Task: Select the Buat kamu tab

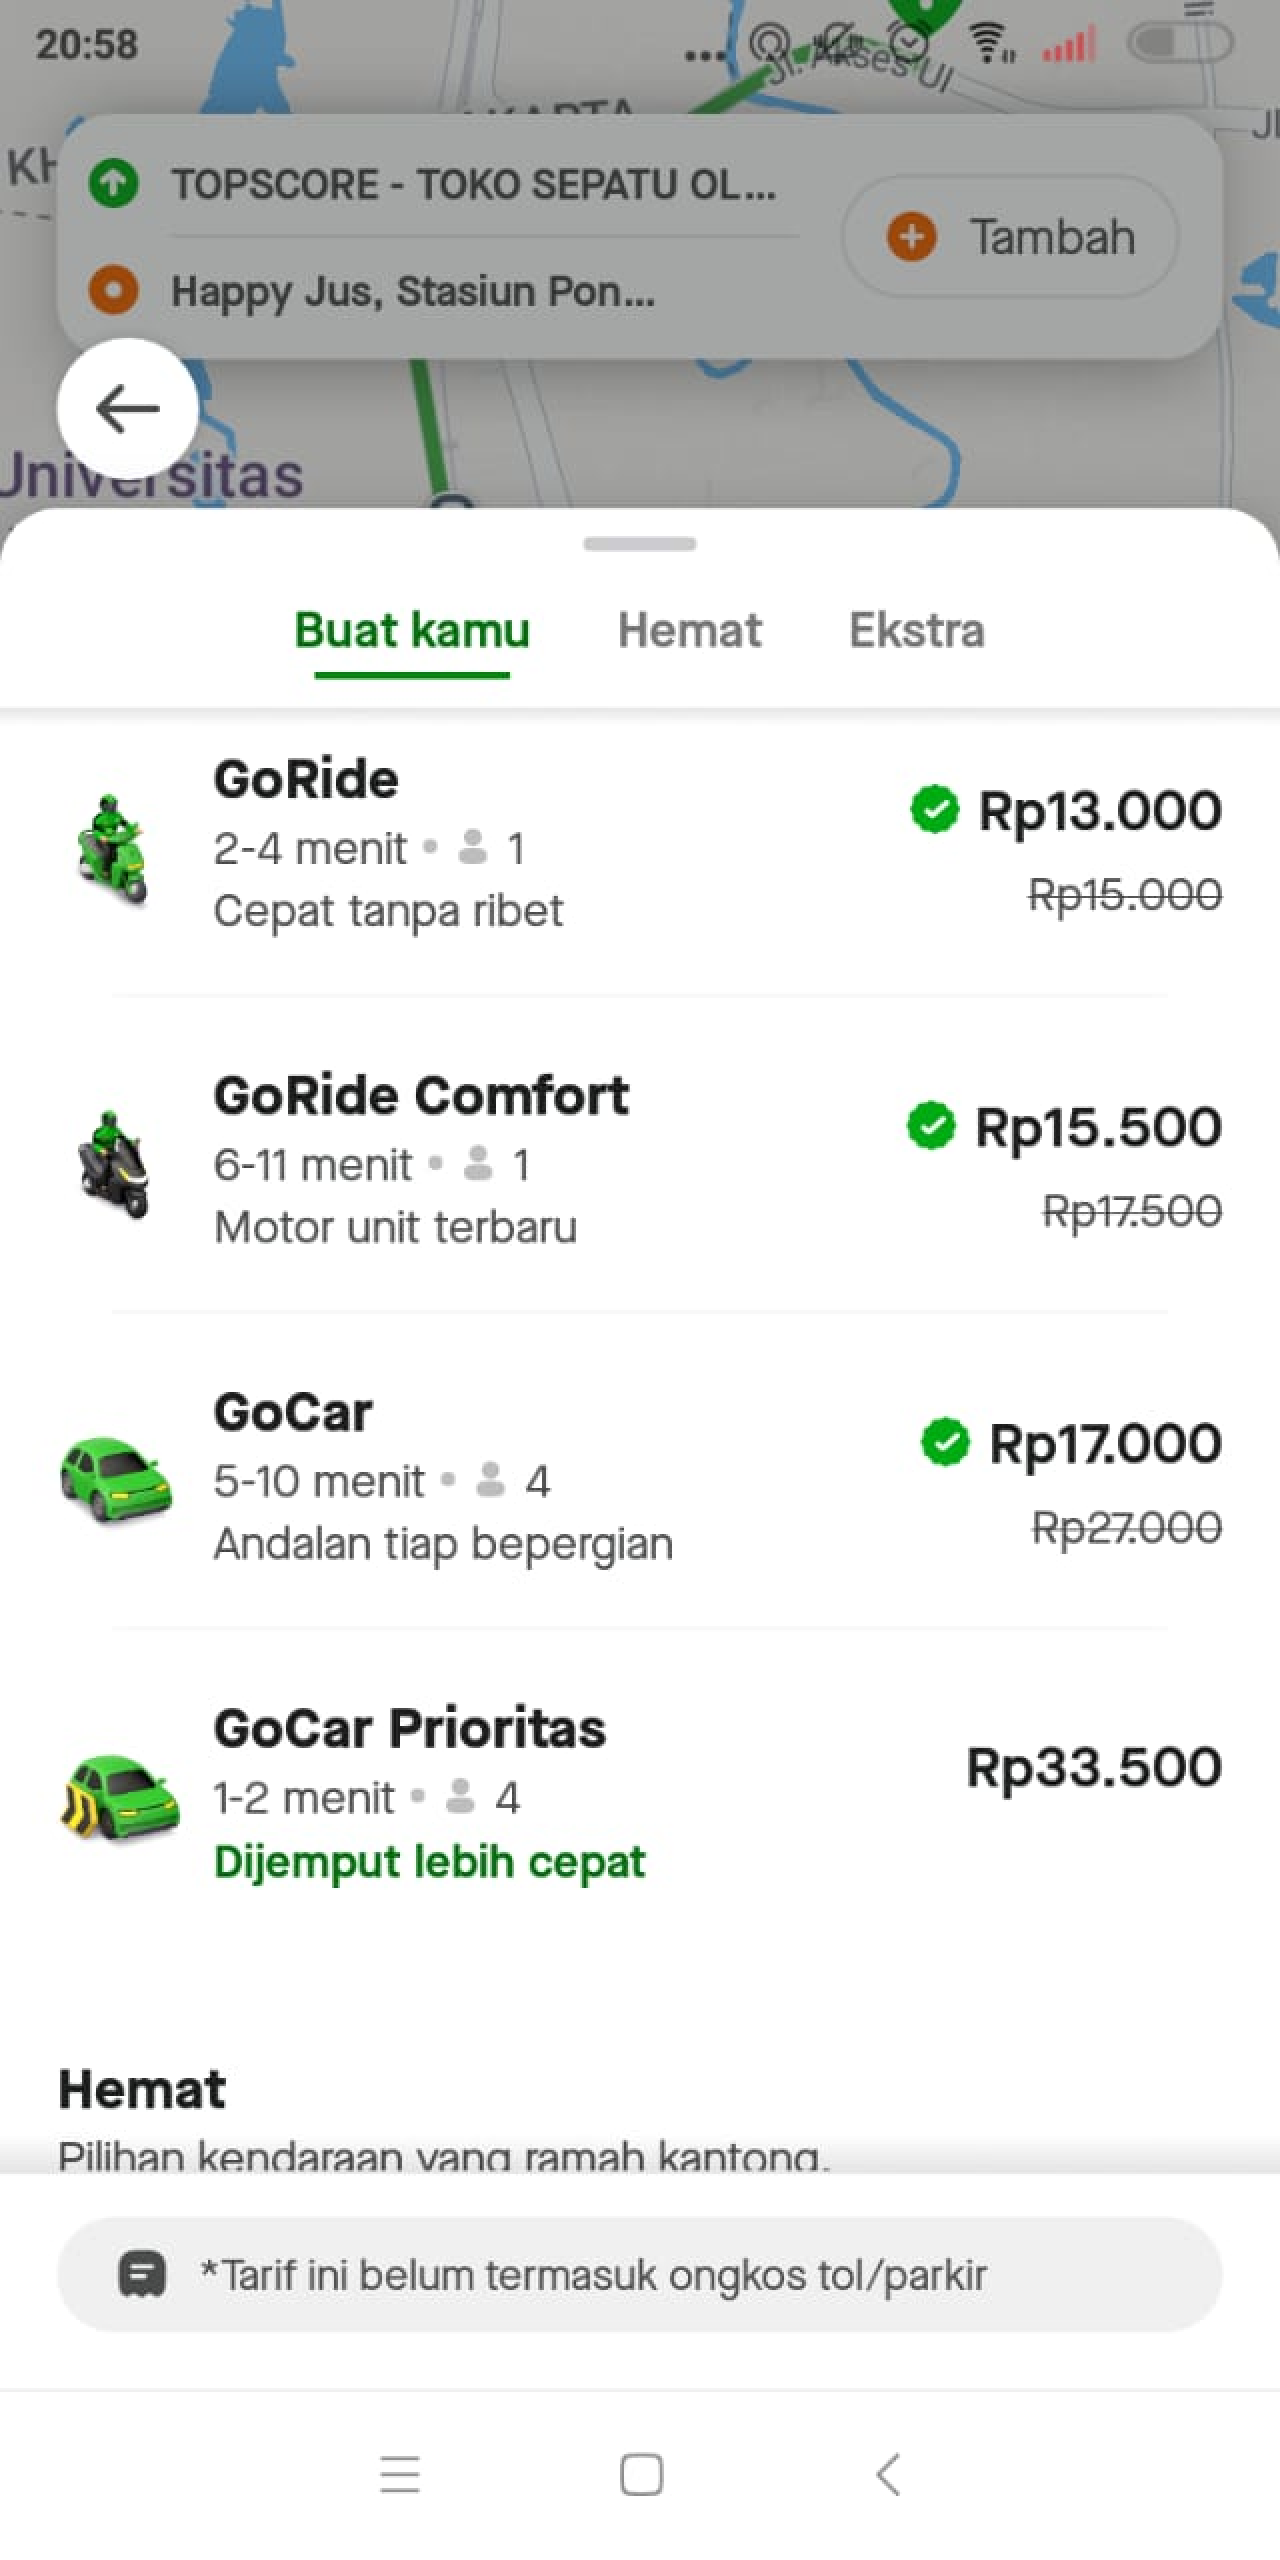Action: point(412,631)
